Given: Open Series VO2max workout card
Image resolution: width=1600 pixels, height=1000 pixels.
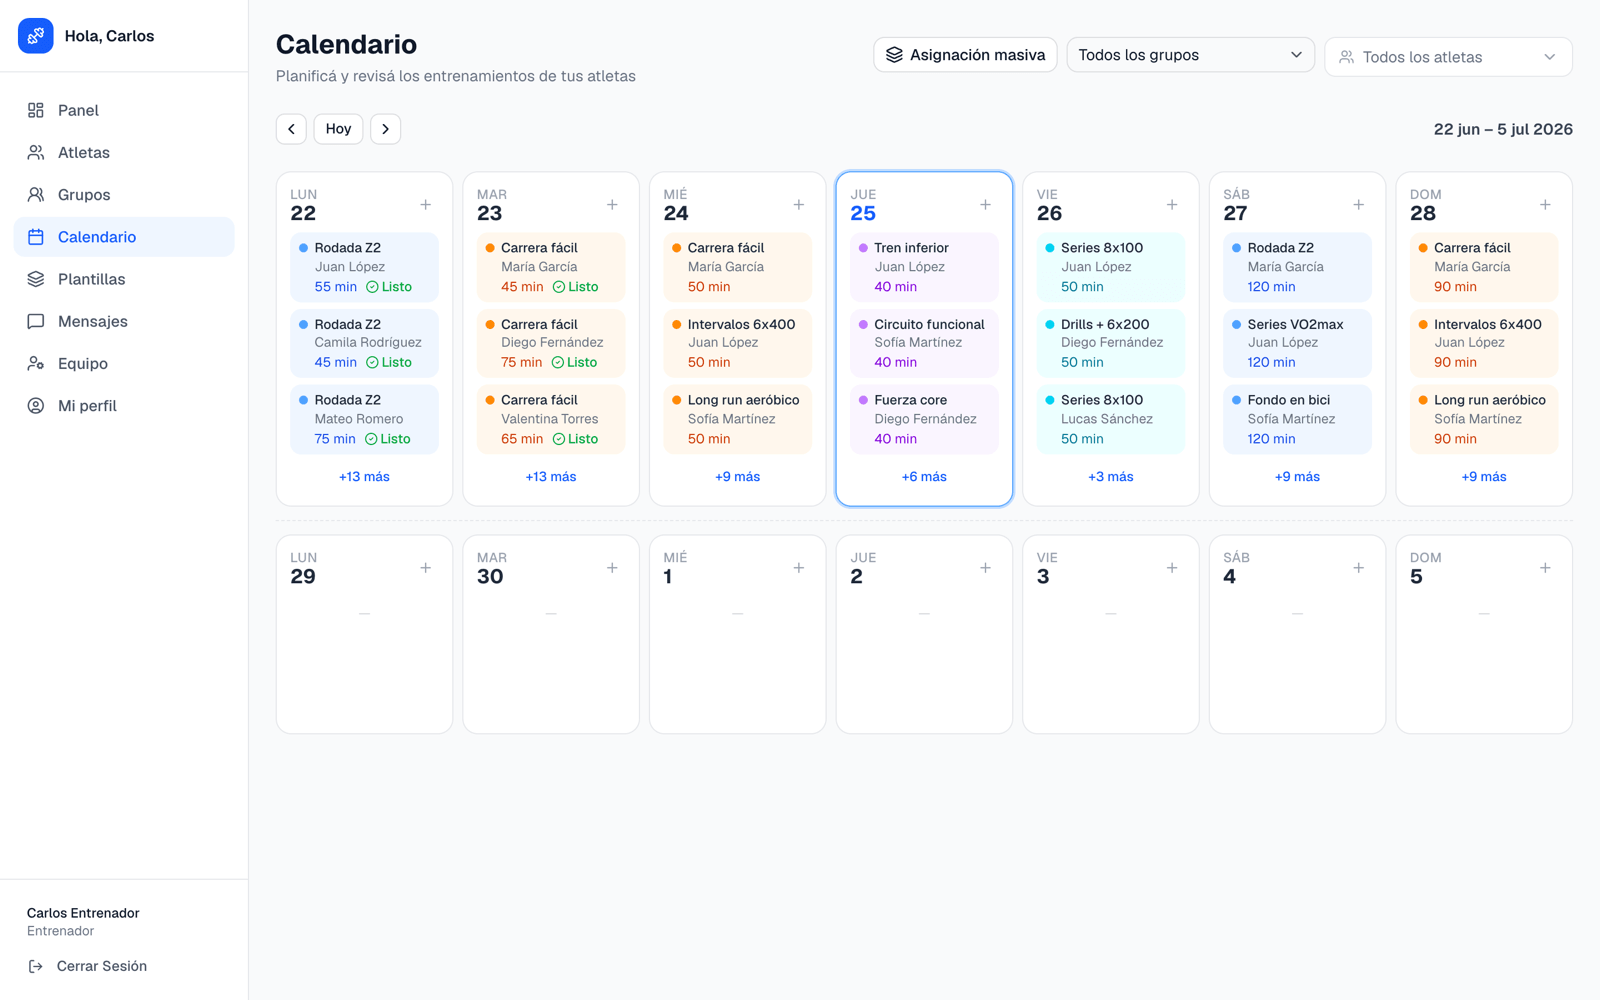Looking at the screenshot, I should coord(1297,343).
